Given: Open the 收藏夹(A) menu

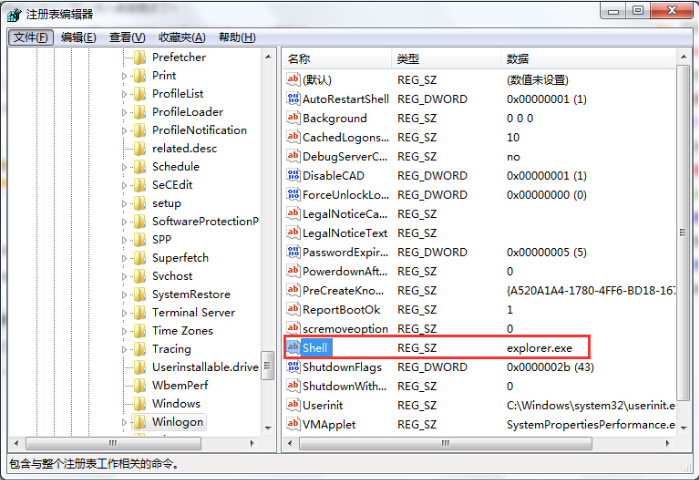Looking at the screenshot, I should click(181, 37).
